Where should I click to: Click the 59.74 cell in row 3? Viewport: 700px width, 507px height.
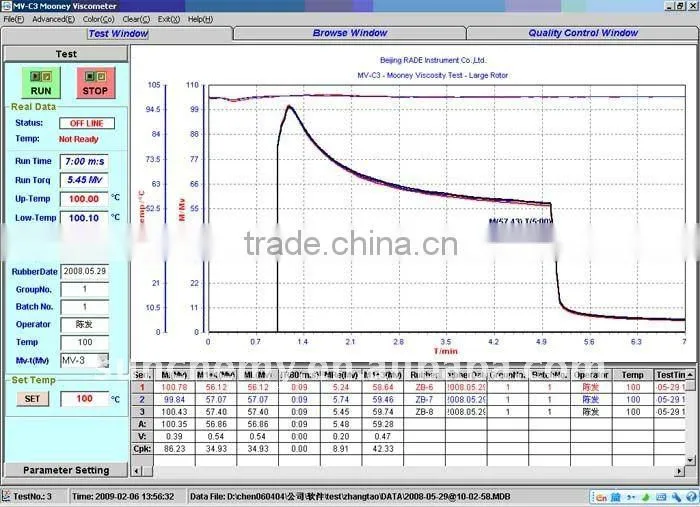click(383, 412)
